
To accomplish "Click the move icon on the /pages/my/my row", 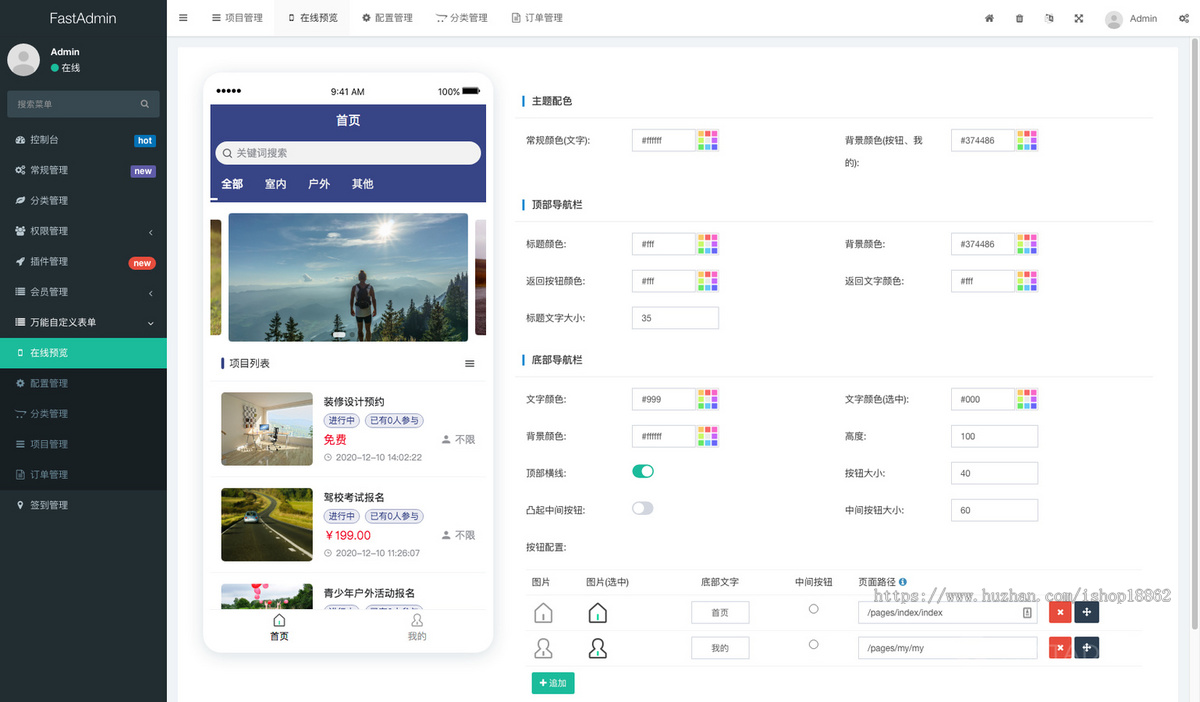I will tap(1087, 648).
